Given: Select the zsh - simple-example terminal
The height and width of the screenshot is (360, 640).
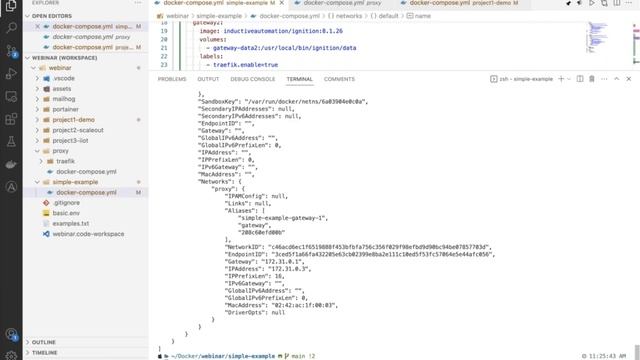Looking at the screenshot, I should click(522, 79).
